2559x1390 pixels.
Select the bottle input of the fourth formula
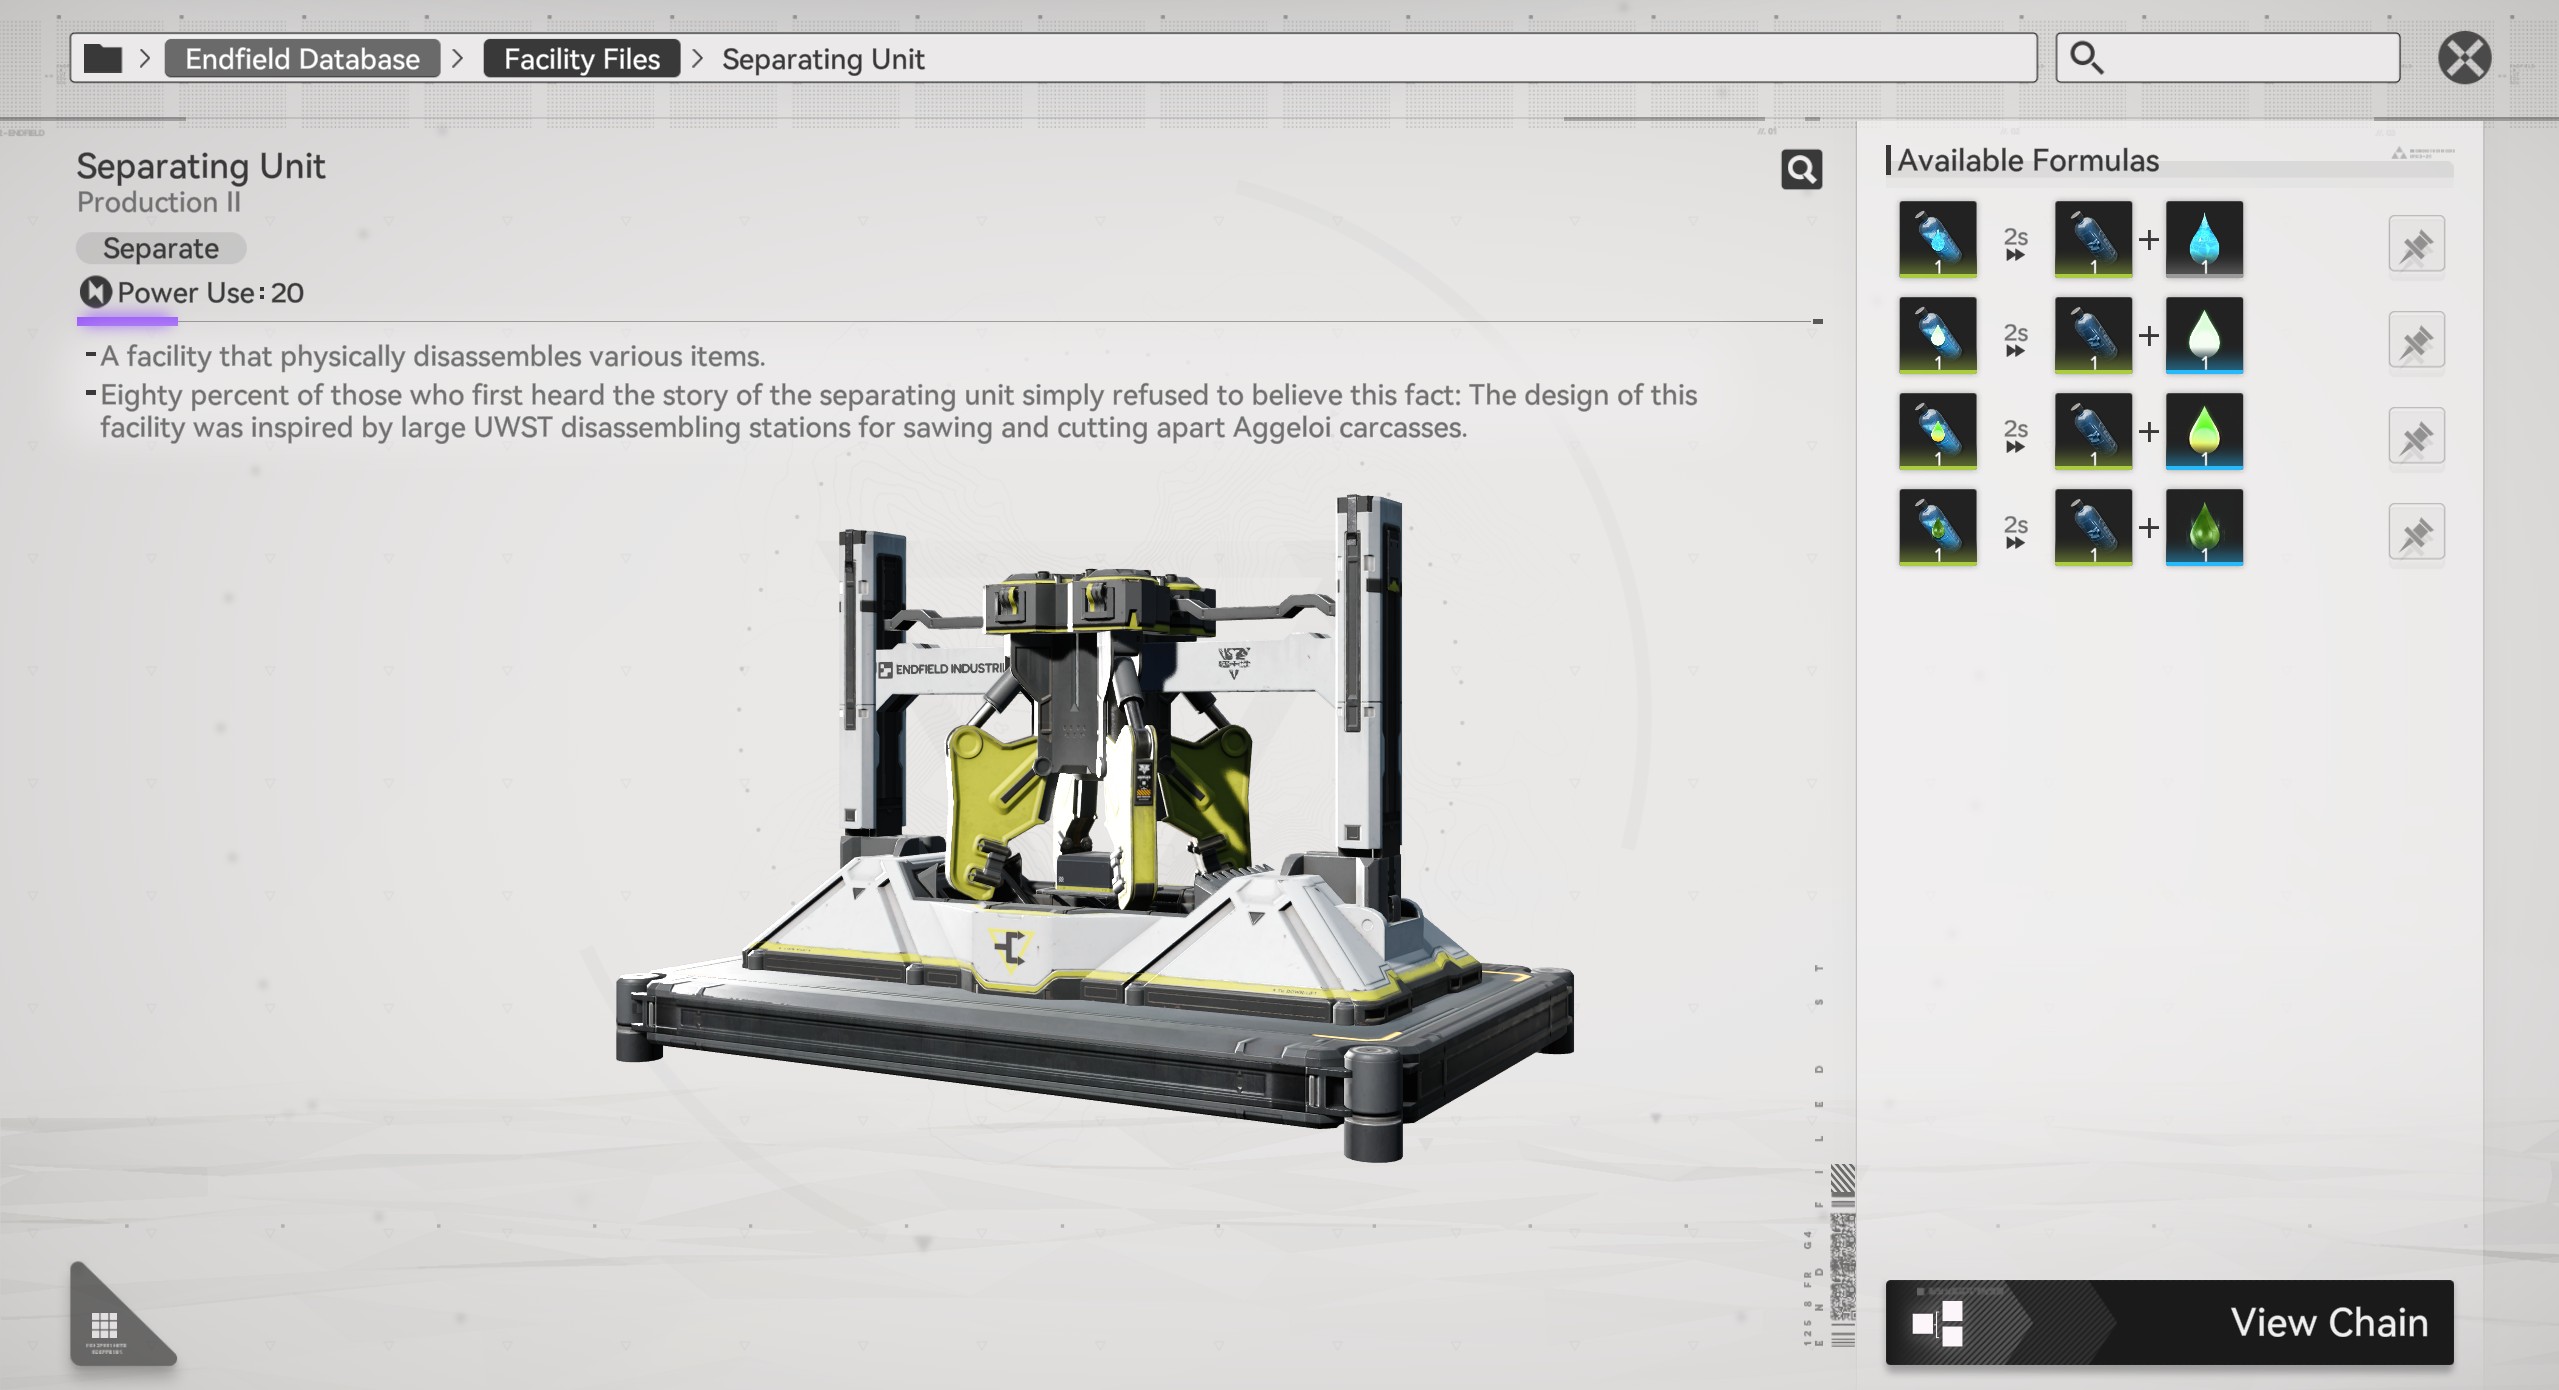point(1937,527)
